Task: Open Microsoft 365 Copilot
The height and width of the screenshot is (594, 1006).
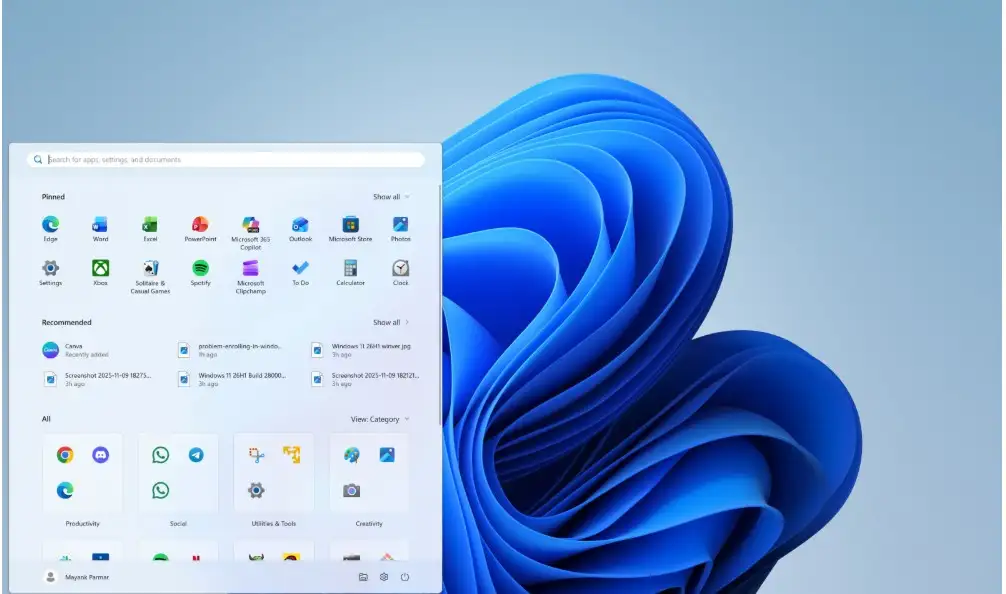Action: click(251, 223)
